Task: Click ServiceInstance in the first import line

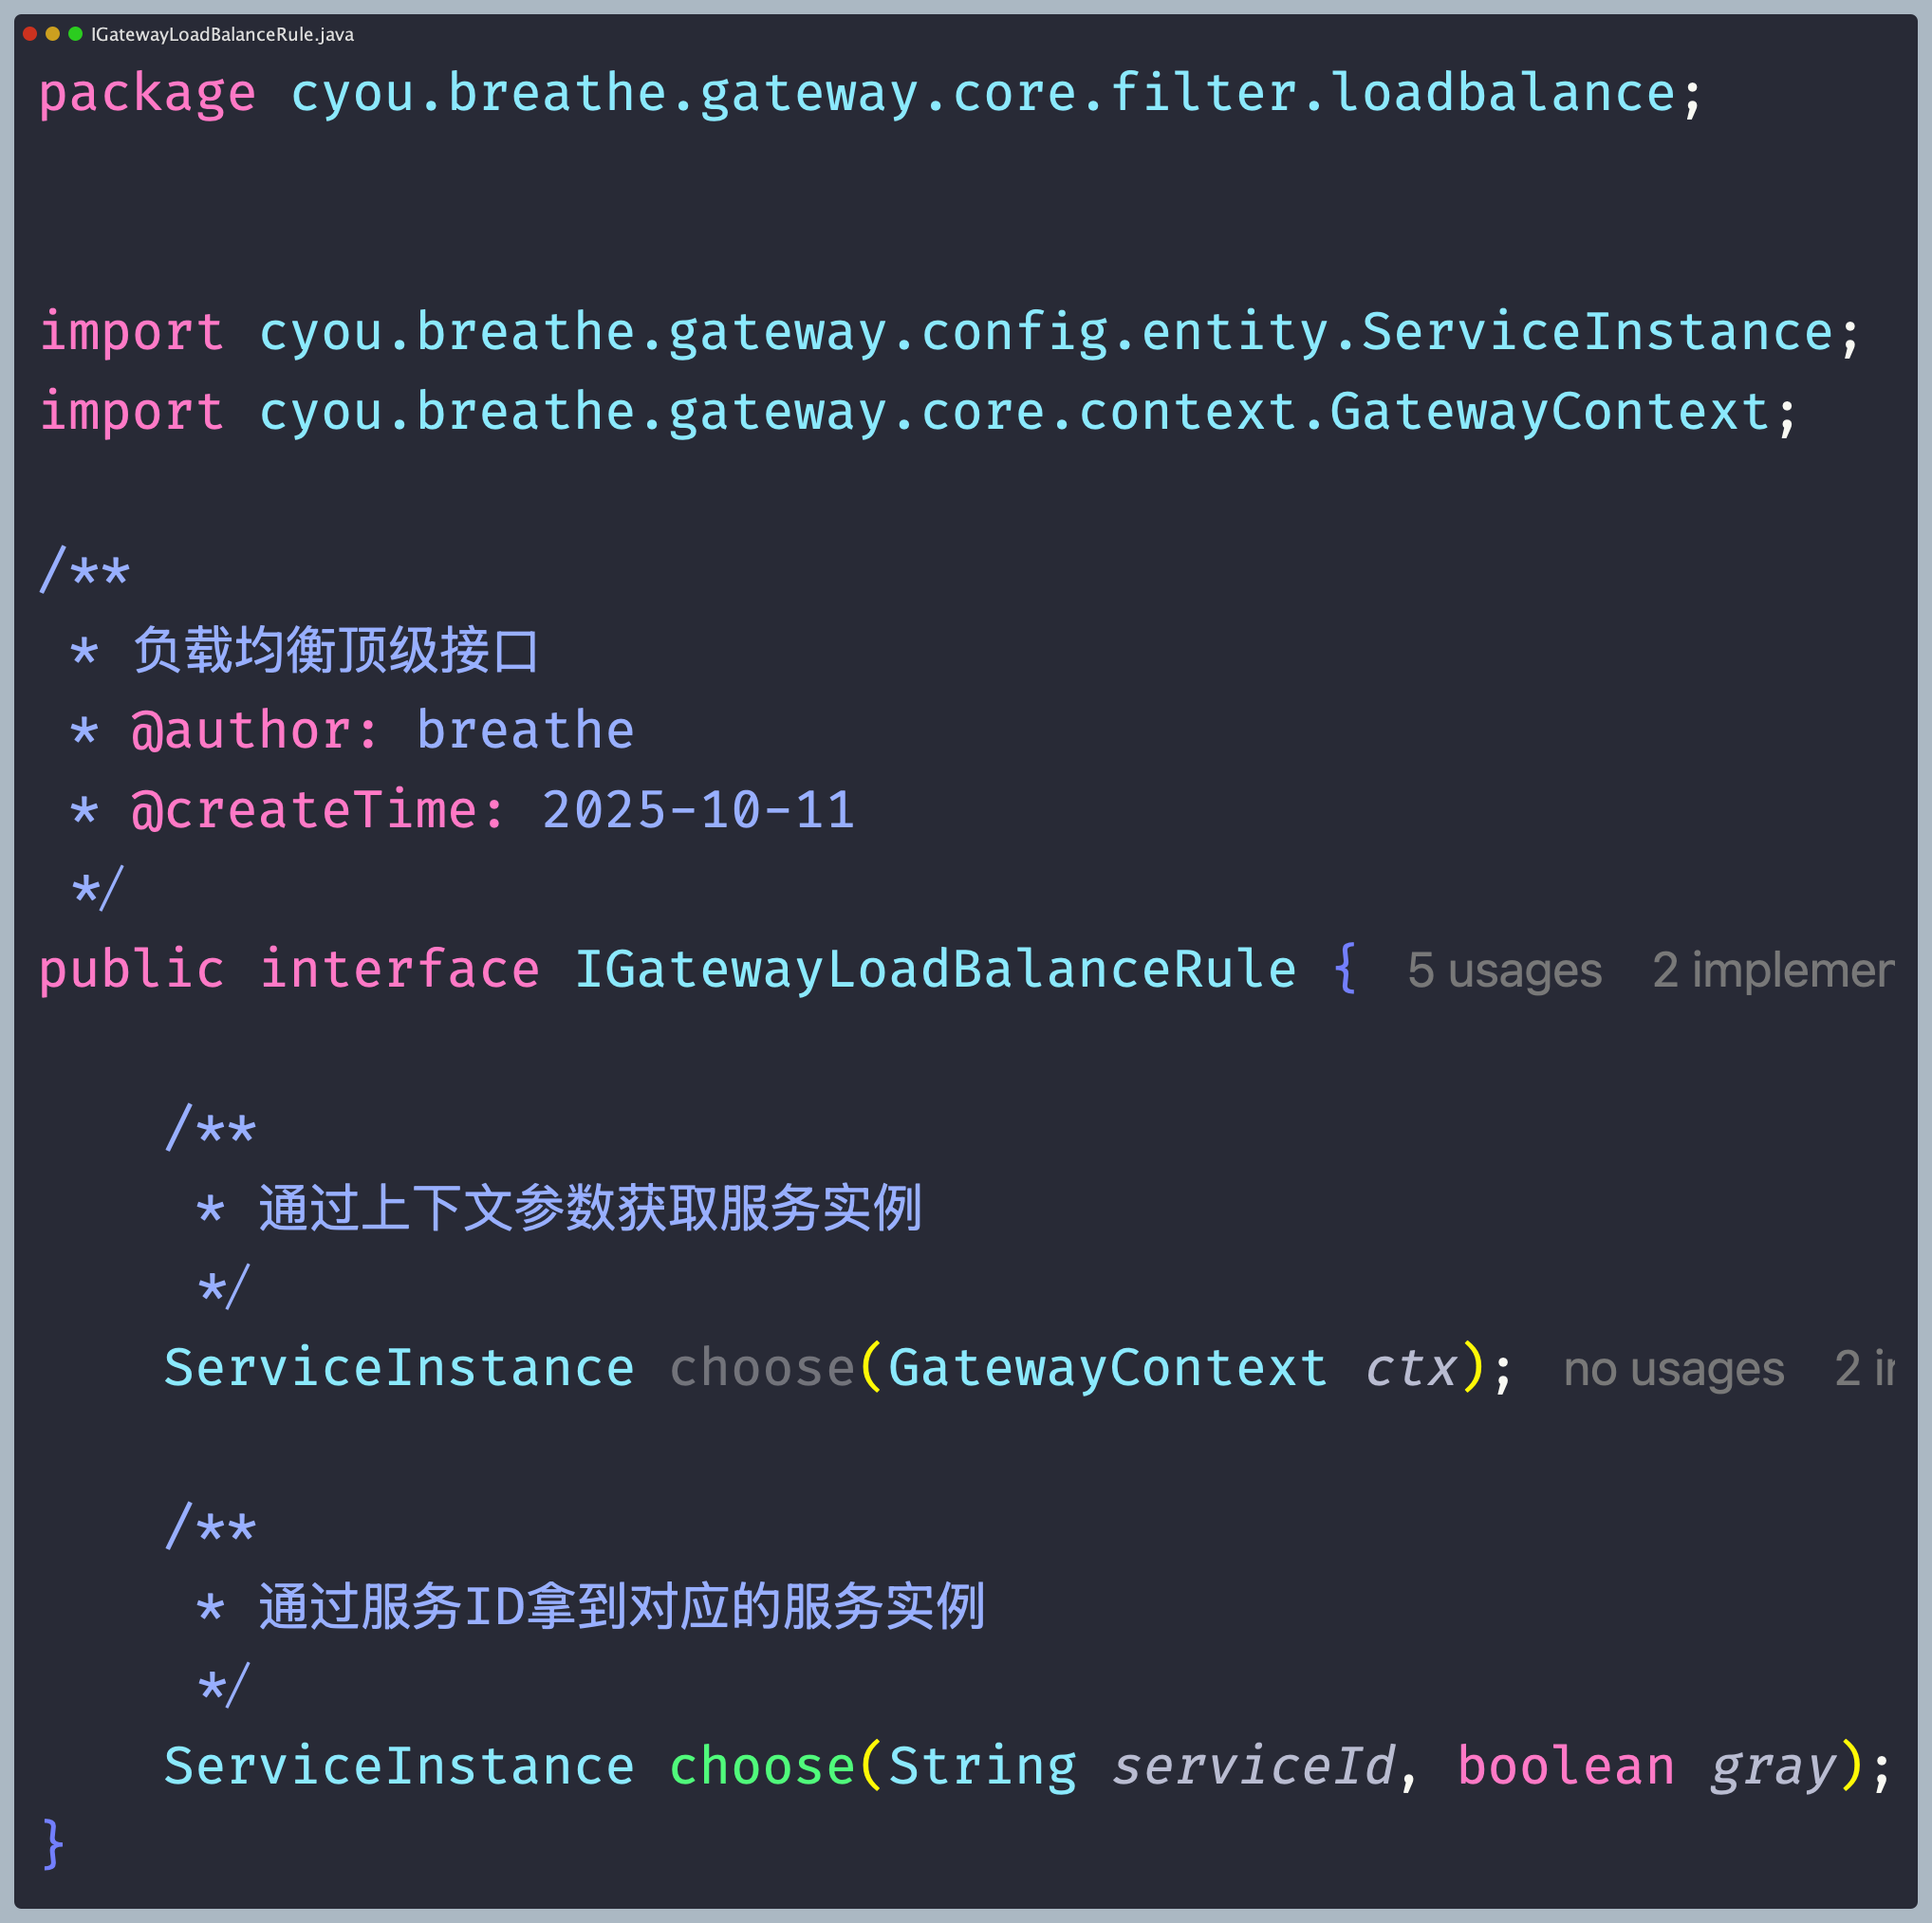Action: coord(1597,331)
